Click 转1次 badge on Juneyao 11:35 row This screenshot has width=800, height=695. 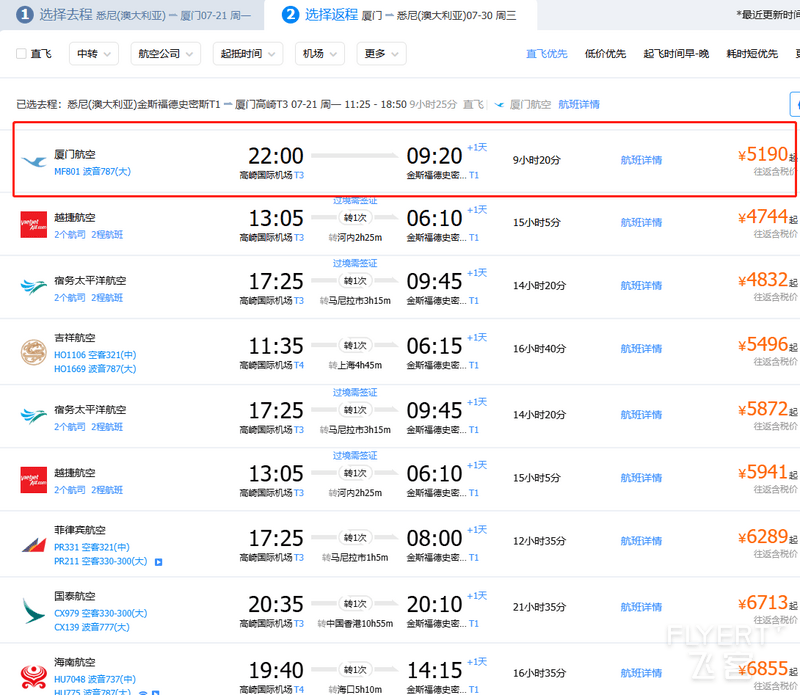click(x=355, y=346)
